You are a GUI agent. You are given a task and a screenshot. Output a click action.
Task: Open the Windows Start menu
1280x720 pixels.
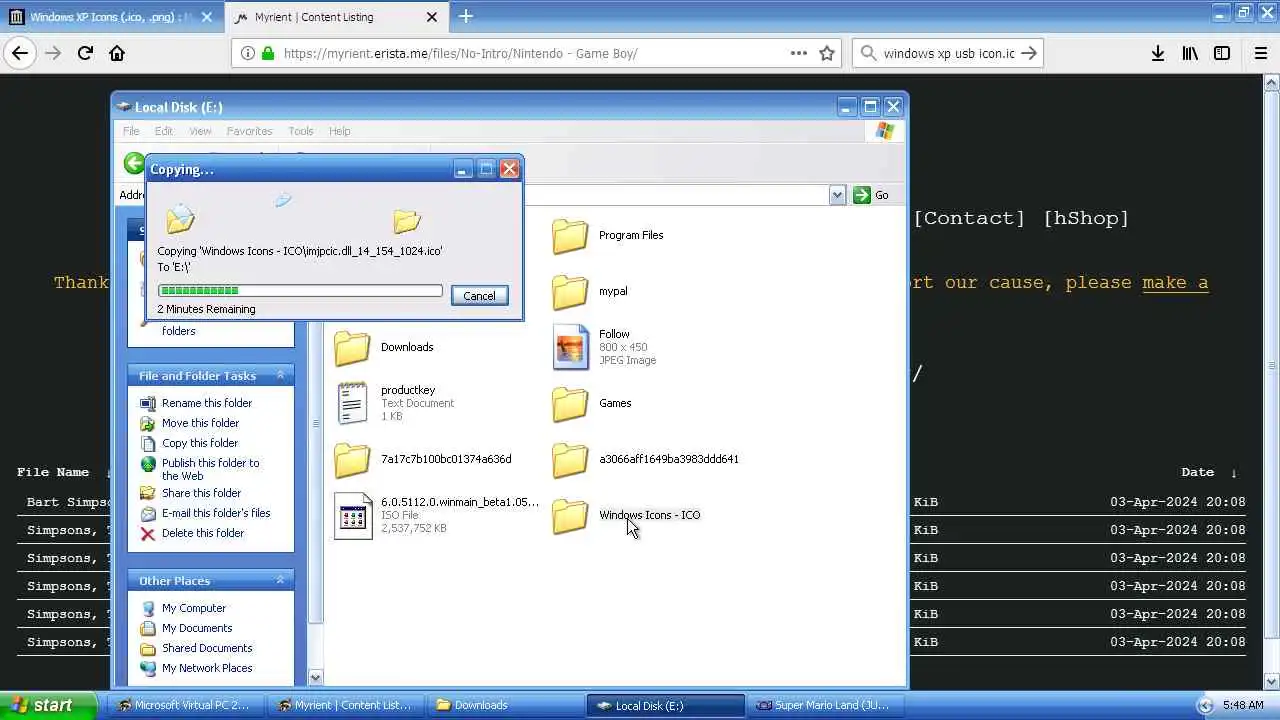tap(48, 705)
